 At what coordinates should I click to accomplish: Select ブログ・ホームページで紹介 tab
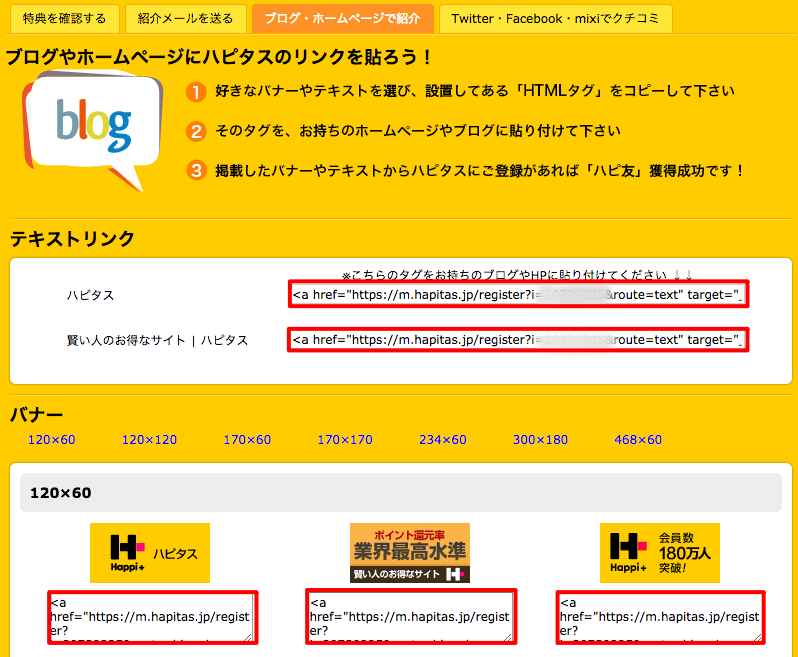click(343, 19)
